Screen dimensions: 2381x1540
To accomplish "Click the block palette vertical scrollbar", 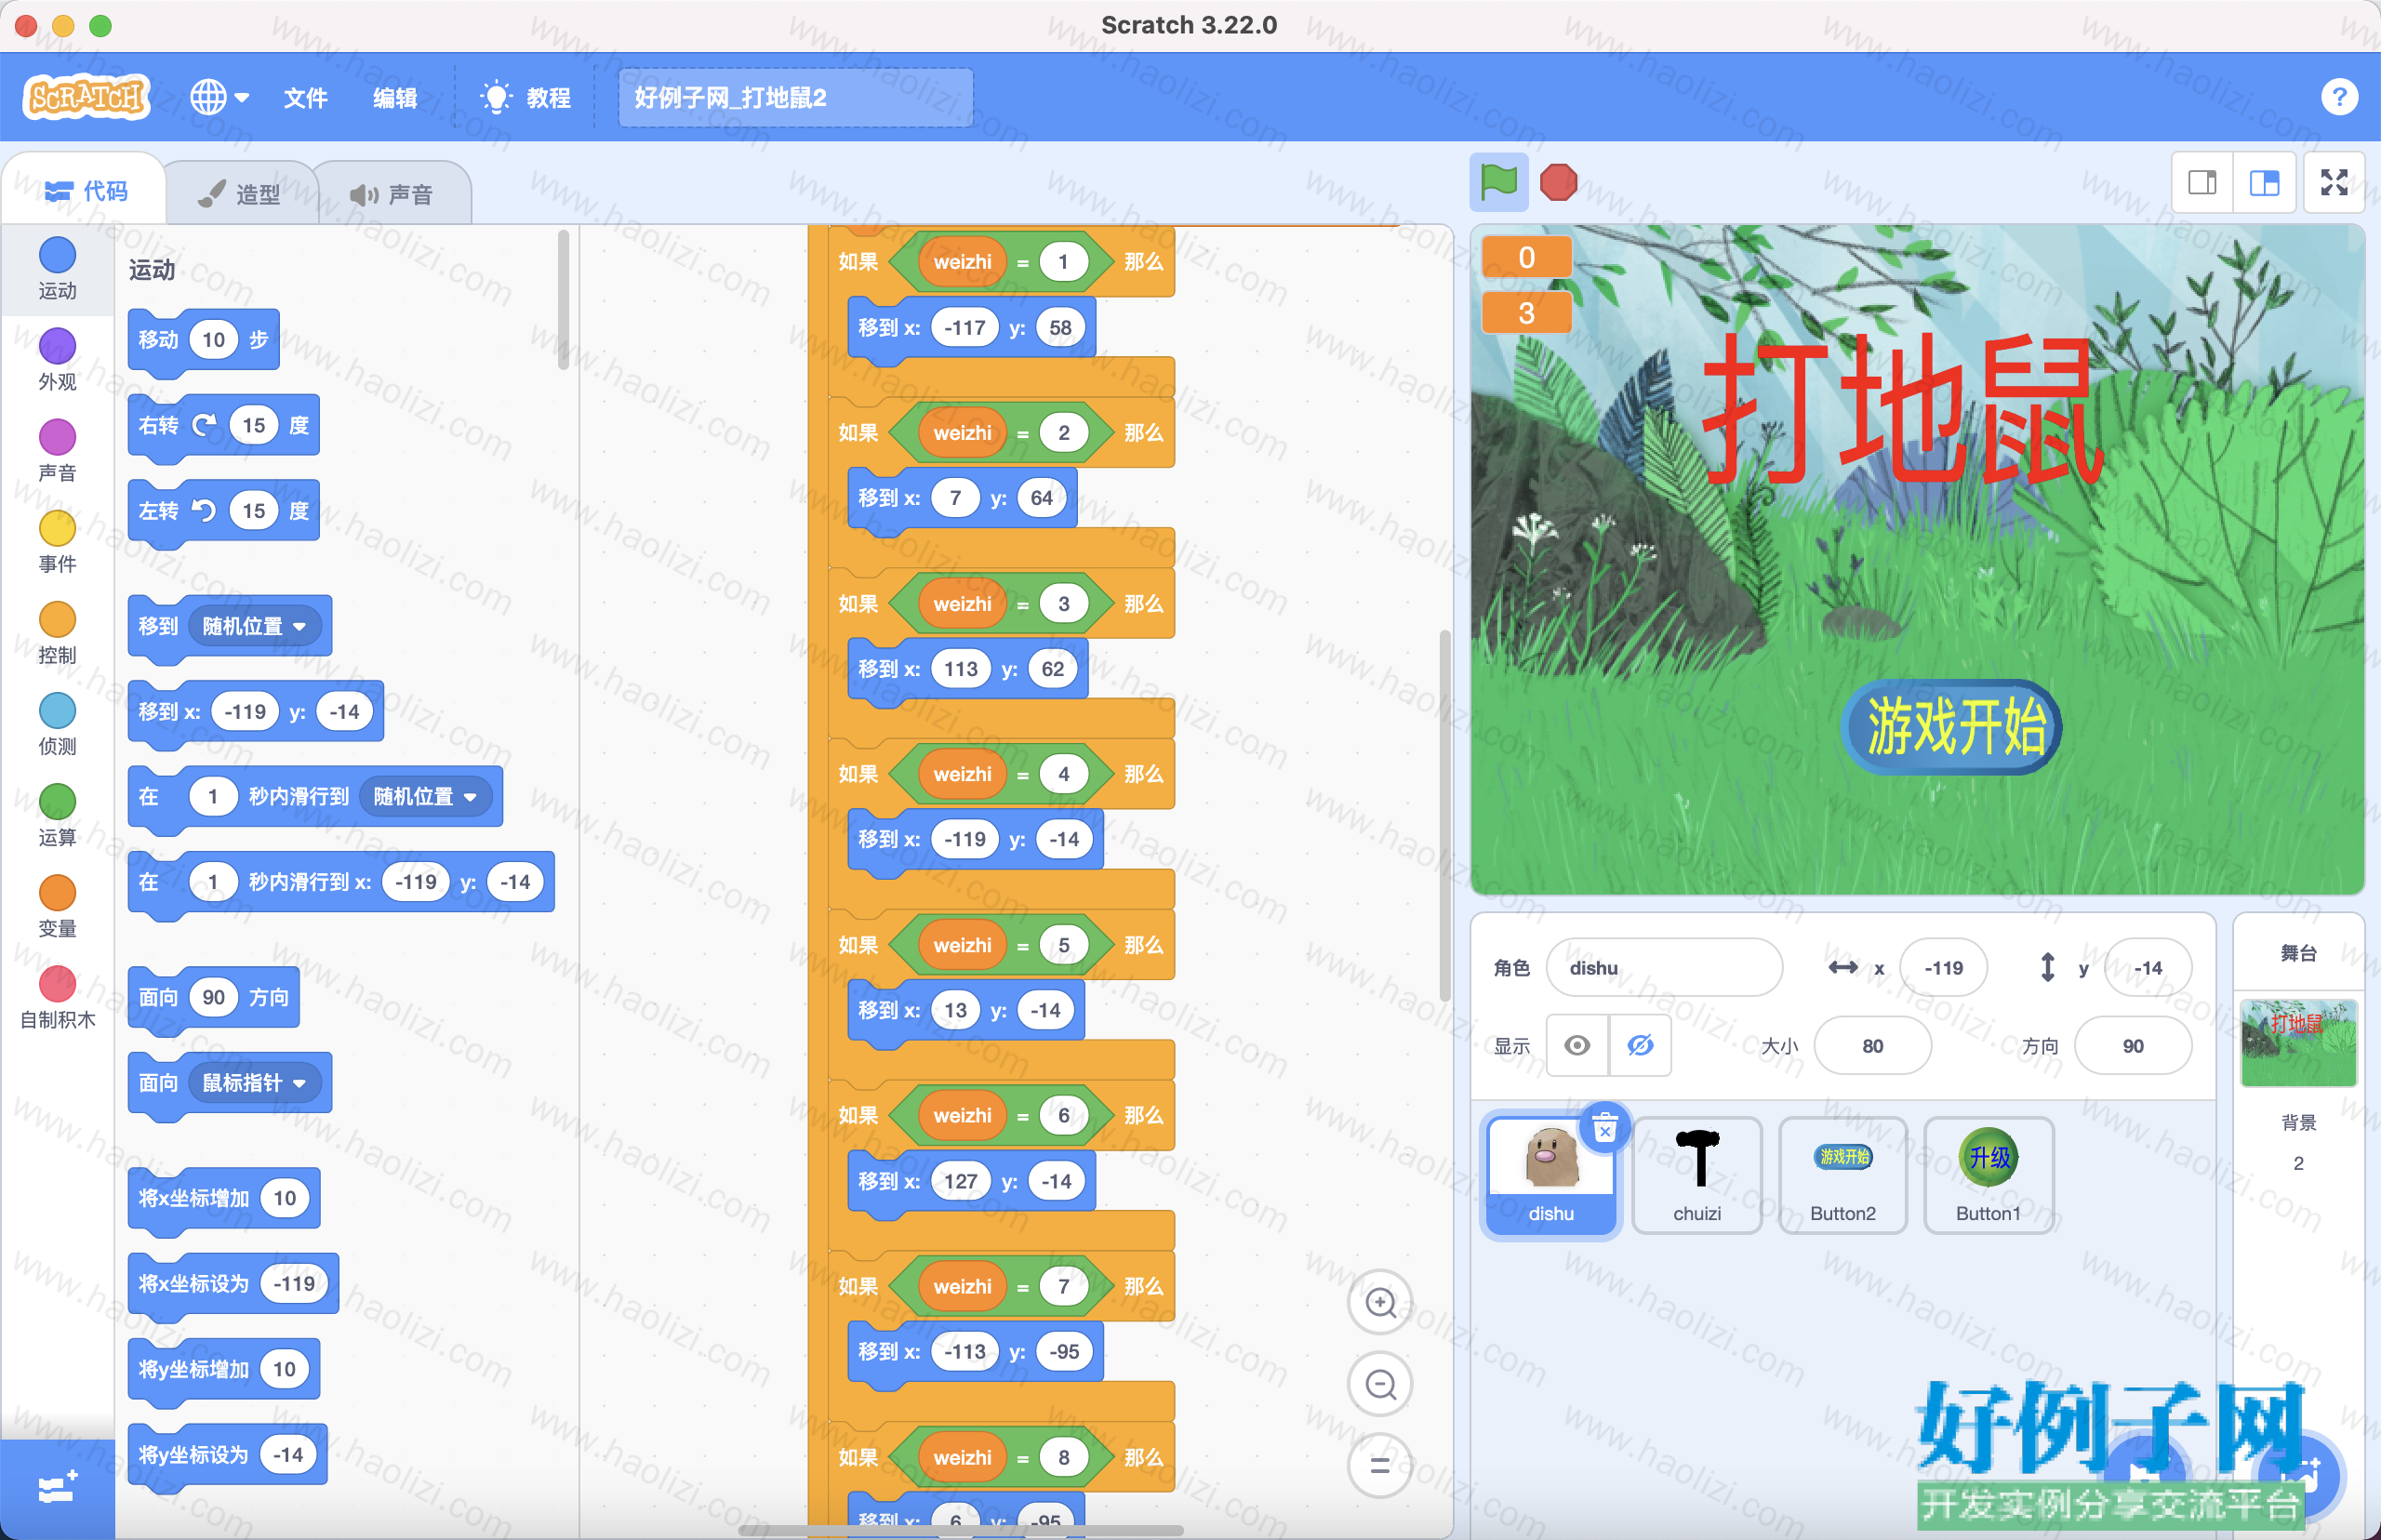I will coord(563,300).
